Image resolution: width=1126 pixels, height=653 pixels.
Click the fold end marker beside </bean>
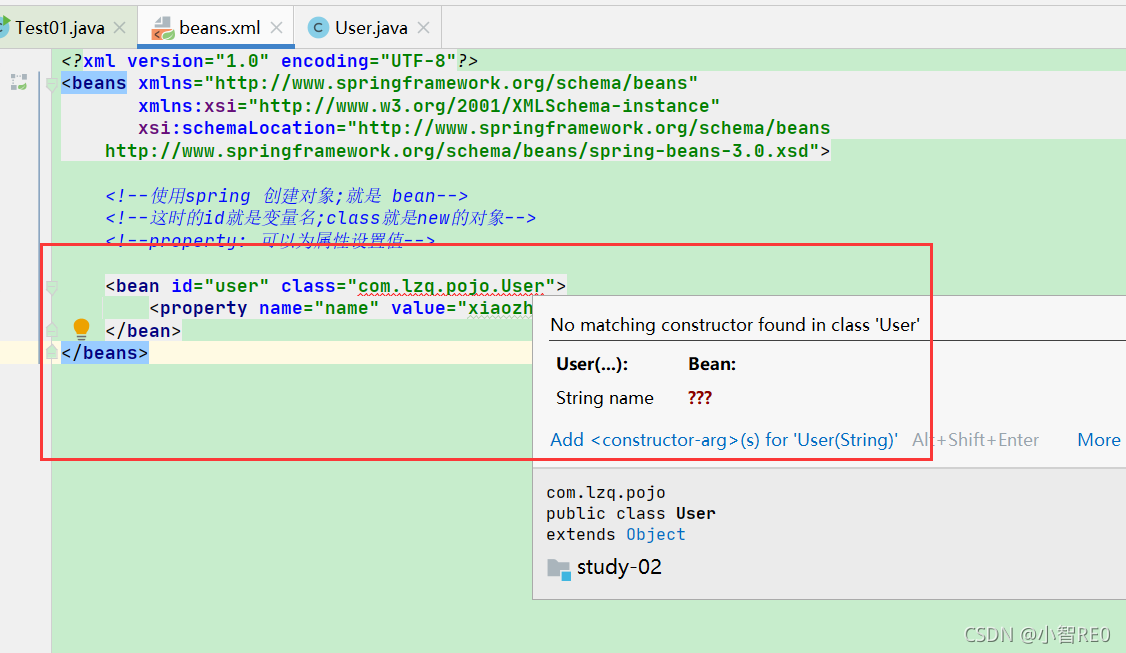(52, 330)
